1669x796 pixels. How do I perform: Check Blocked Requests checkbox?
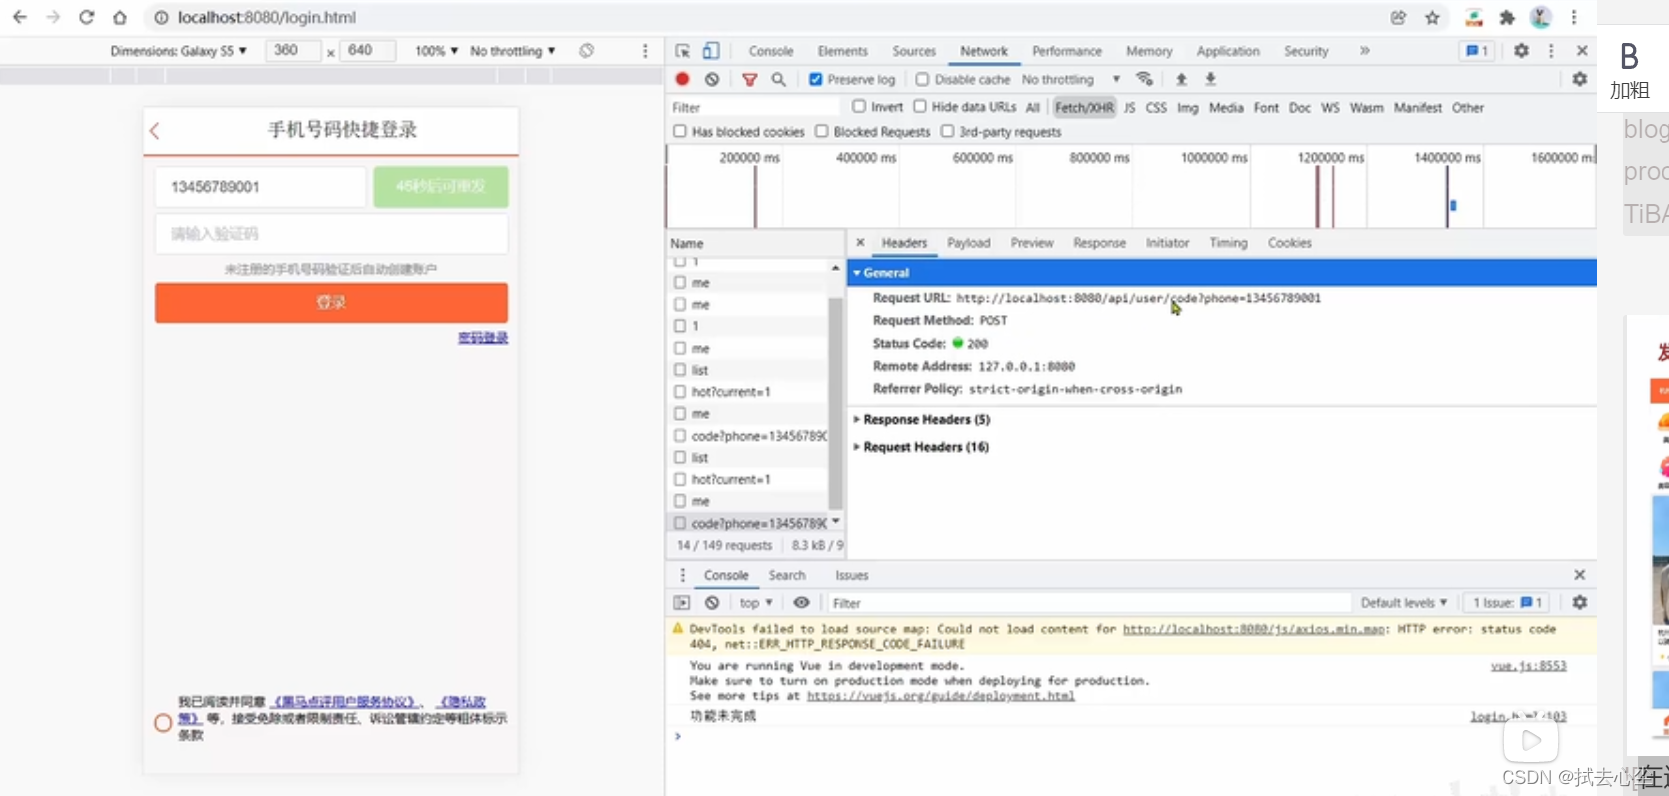tap(822, 131)
